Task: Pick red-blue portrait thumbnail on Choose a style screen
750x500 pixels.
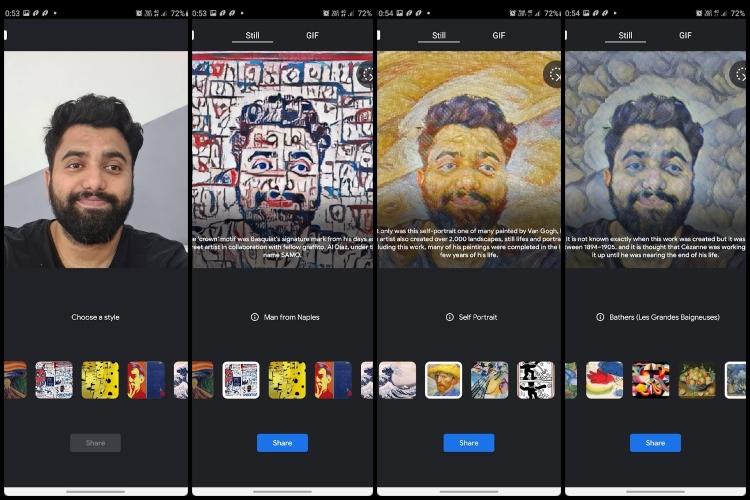Action: click(146, 380)
